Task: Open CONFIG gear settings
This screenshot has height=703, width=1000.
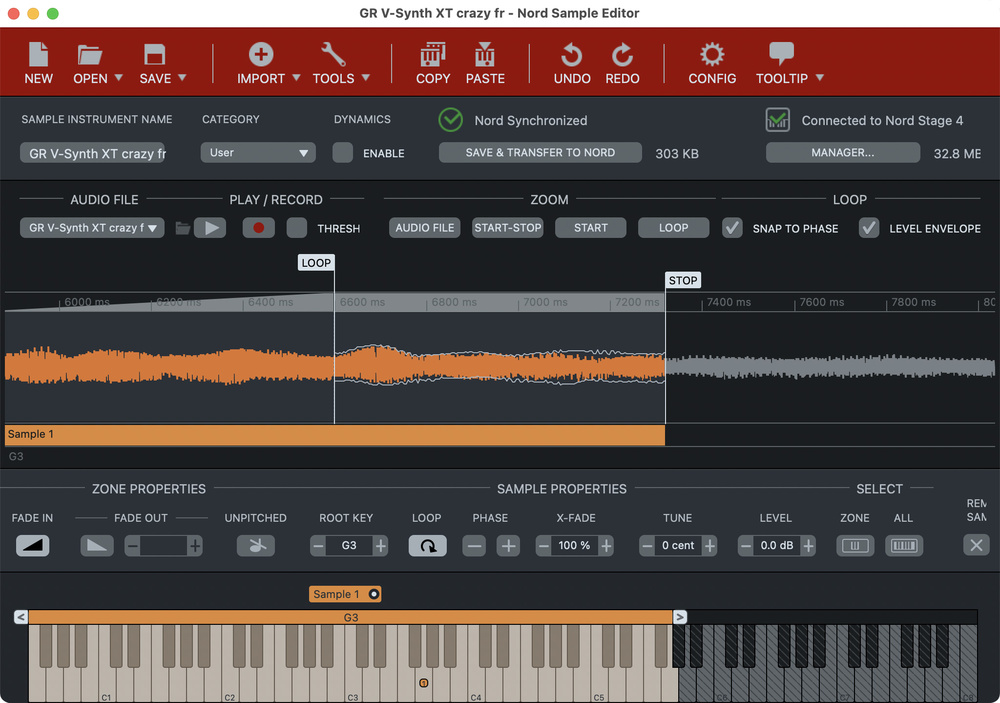Action: tap(712, 55)
